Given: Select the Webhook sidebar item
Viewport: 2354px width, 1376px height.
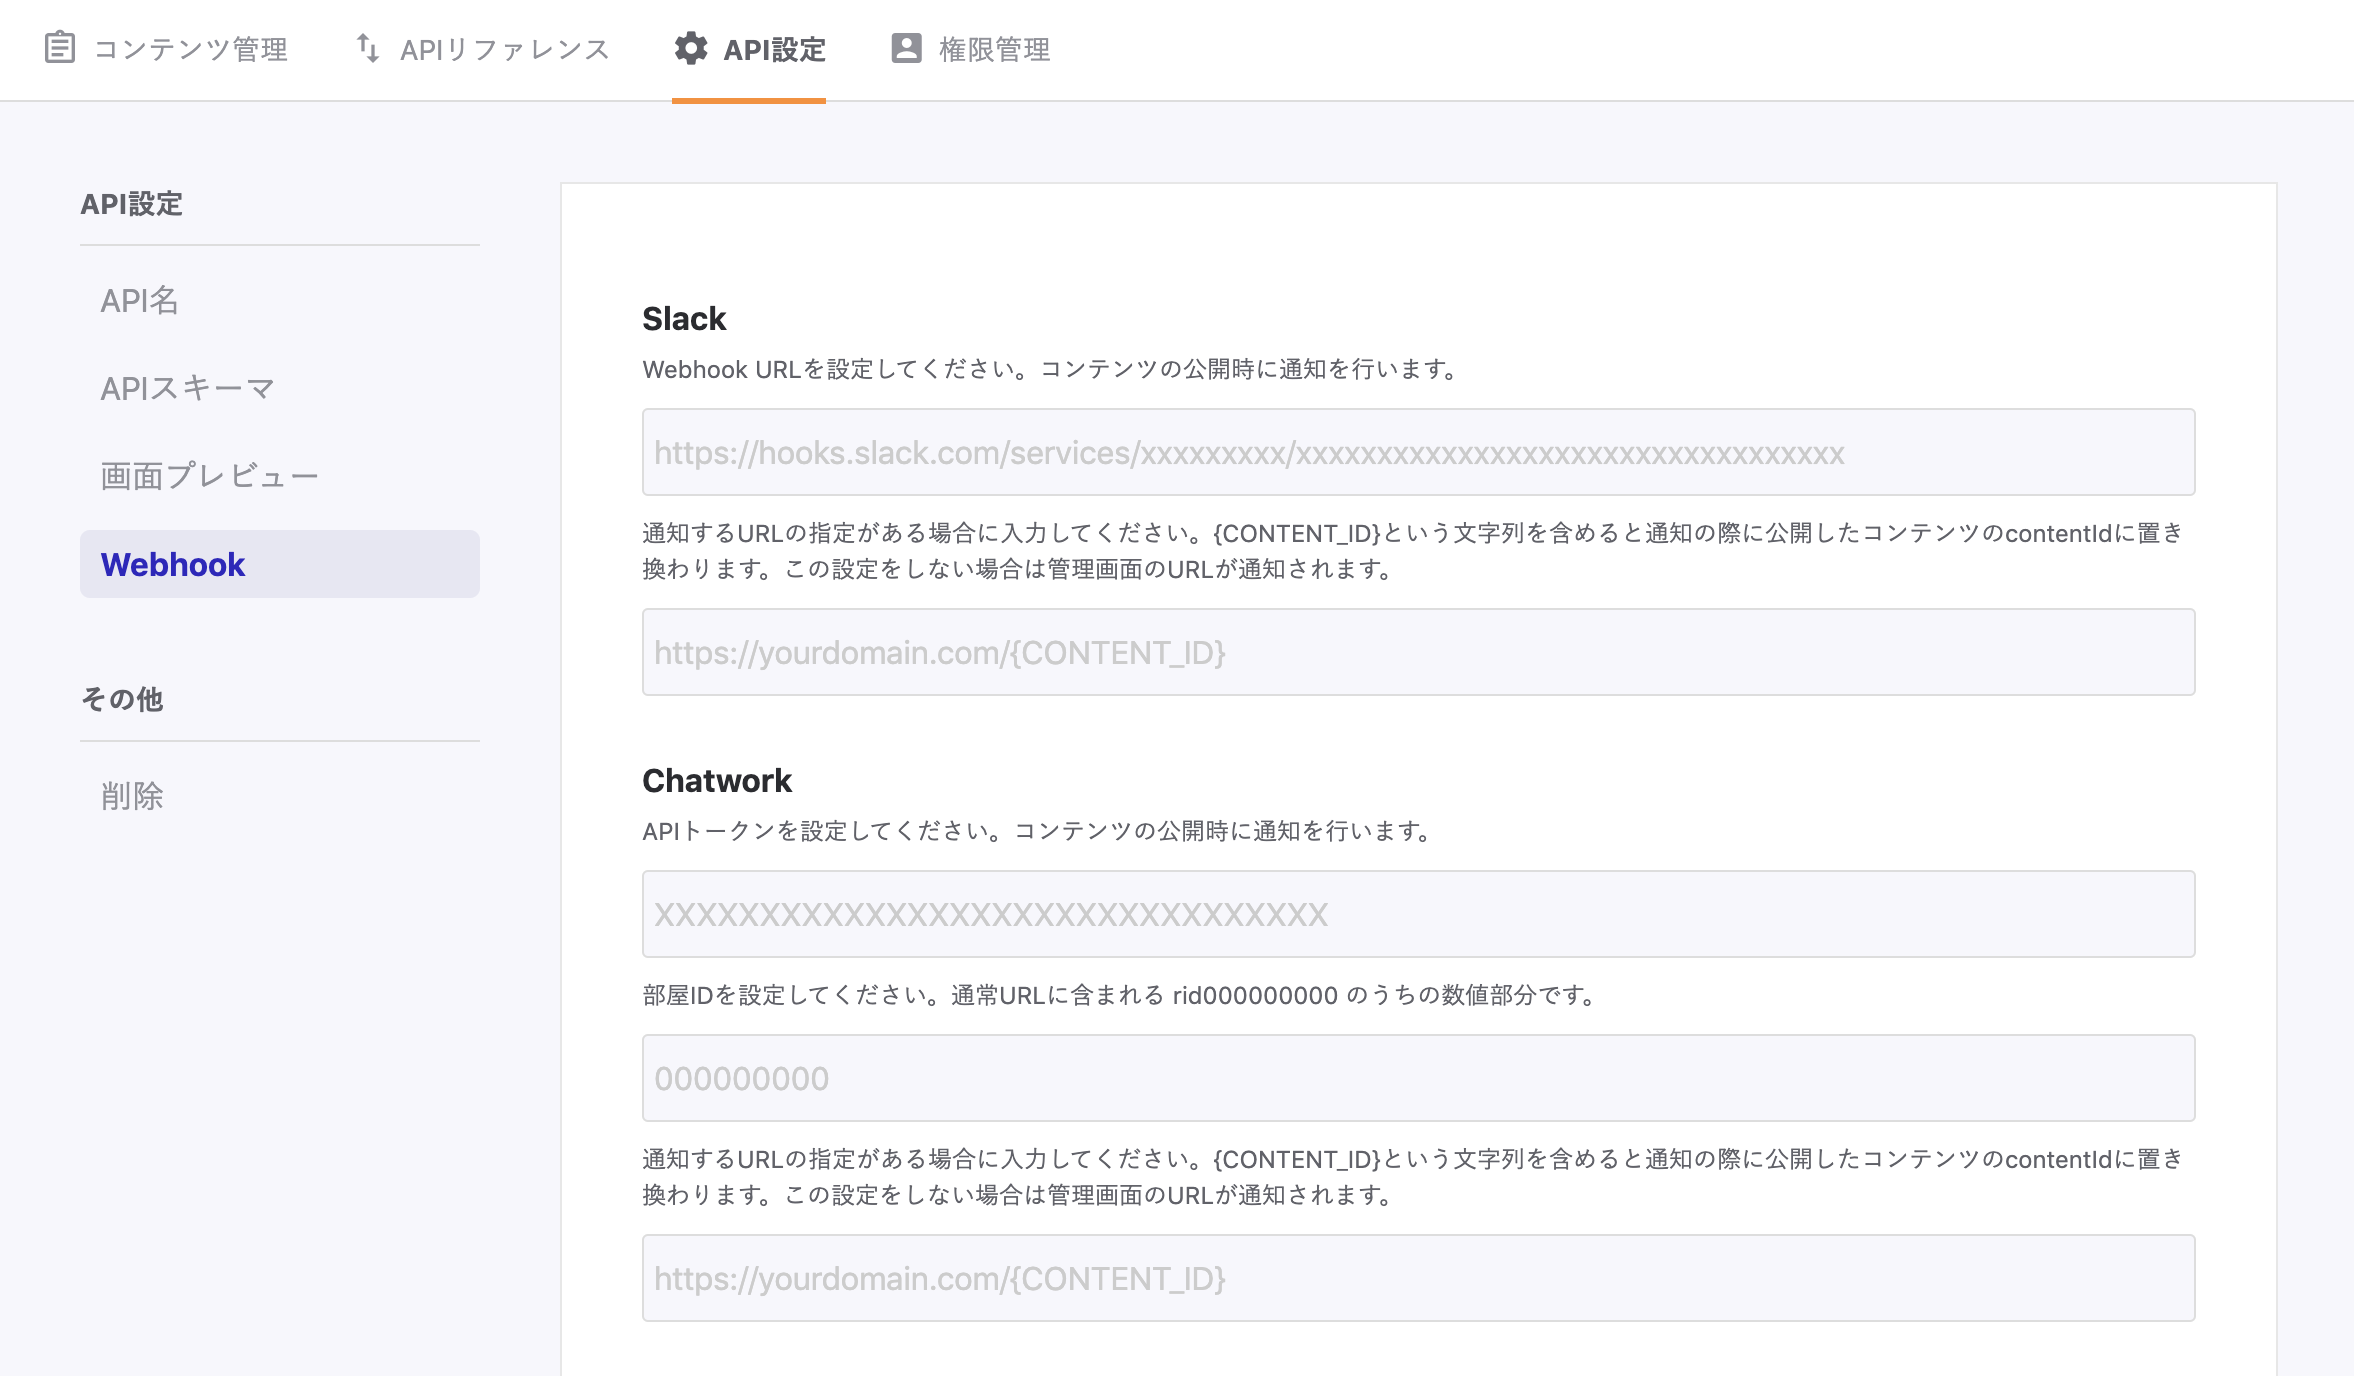Looking at the screenshot, I should (174, 564).
